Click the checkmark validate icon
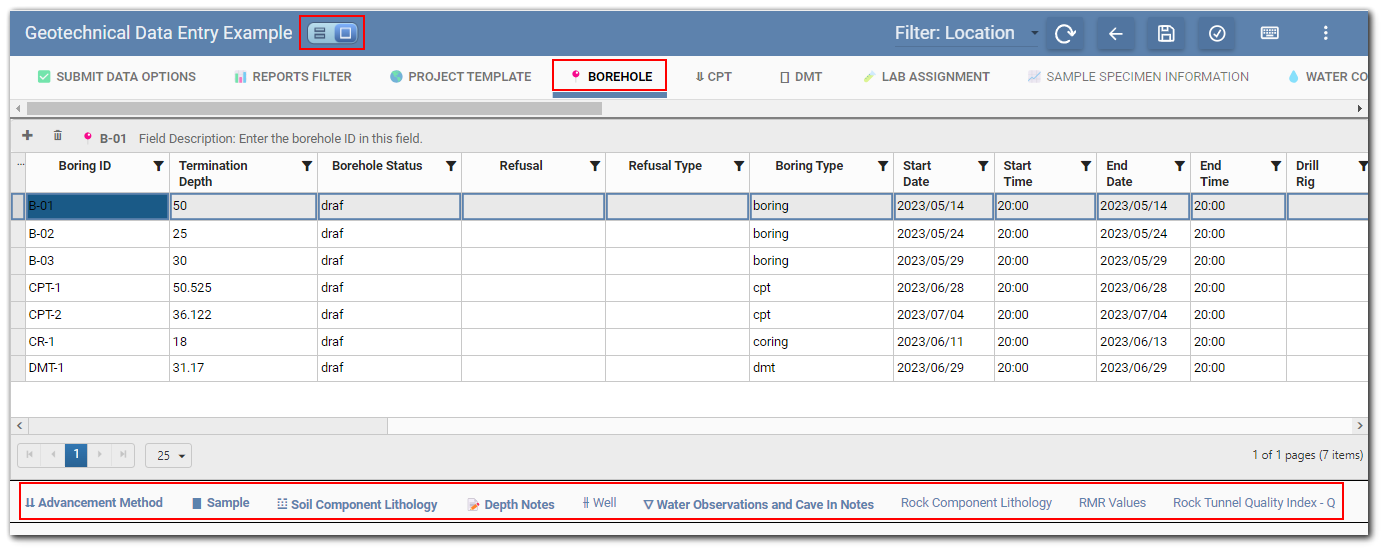The width and height of the screenshot is (1386, 553). [x=1217, y=33]
